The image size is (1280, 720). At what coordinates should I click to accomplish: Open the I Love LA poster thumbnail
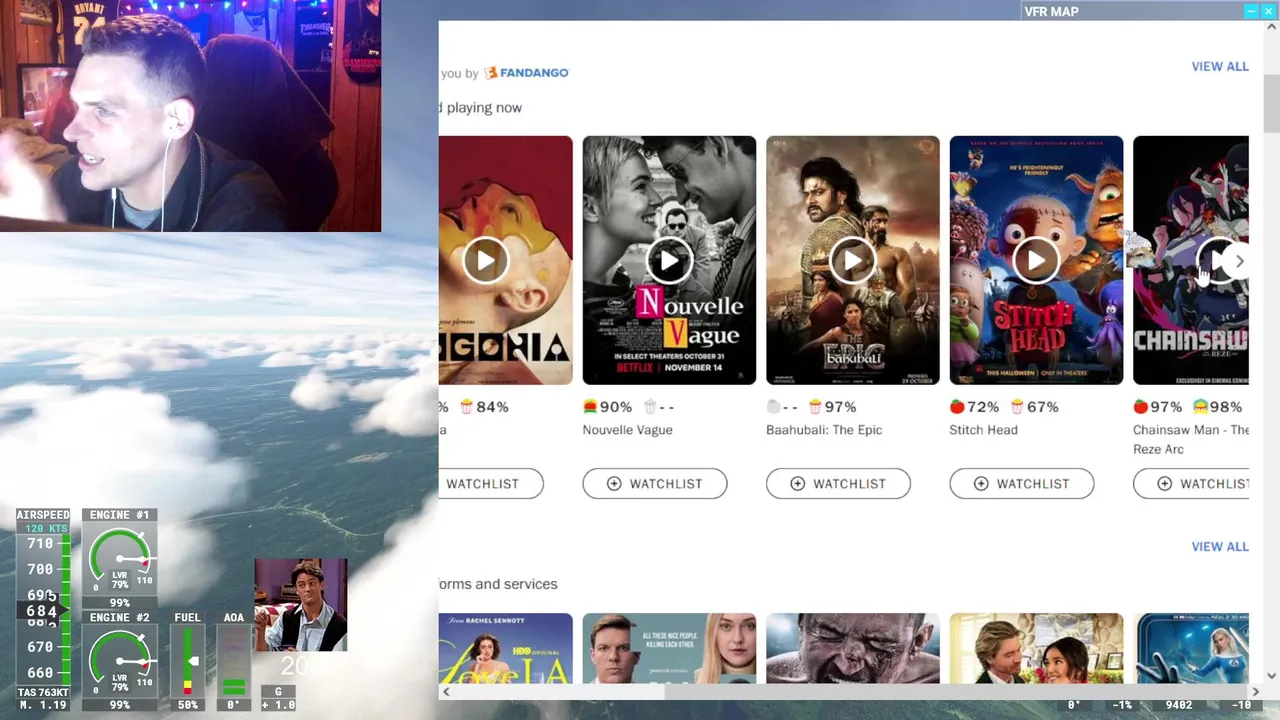tap(505, 648)
